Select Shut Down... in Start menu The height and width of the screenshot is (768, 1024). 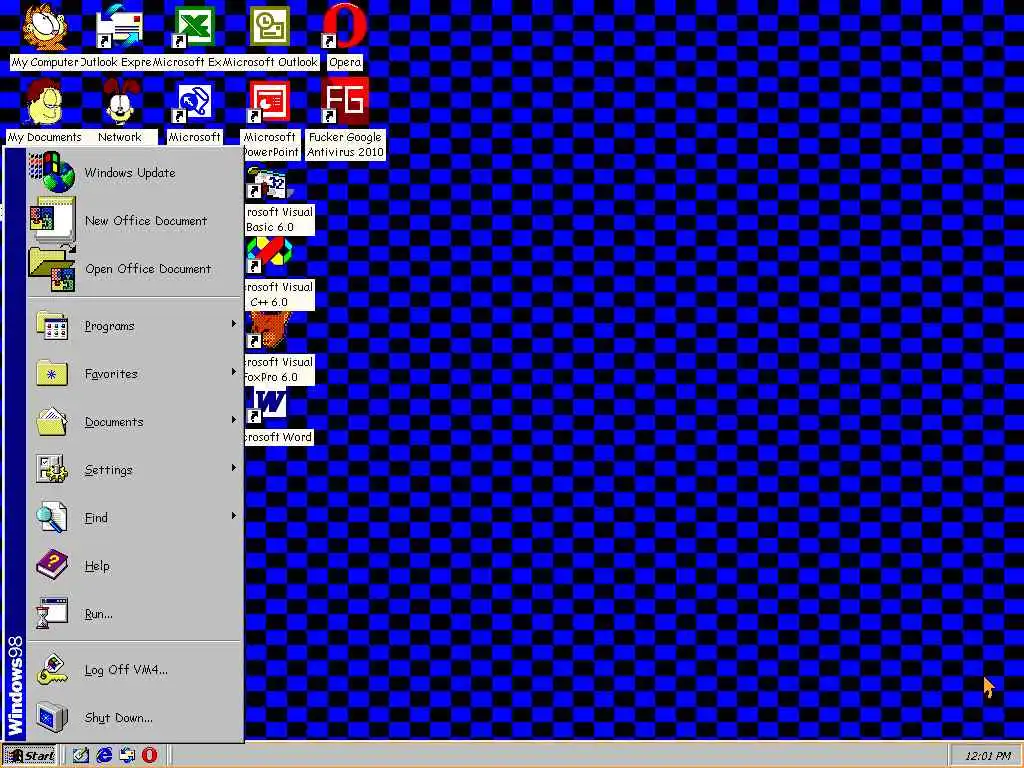[x=135, y=717]
